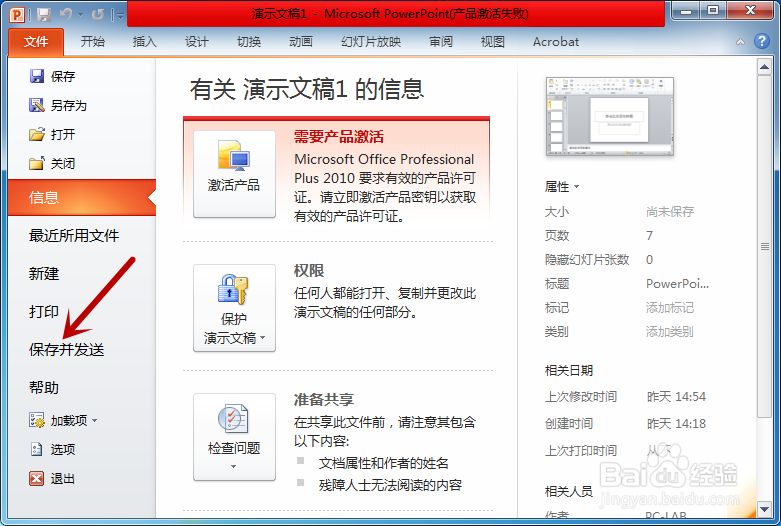
Task: Click the 打开 folder icon in sidebar
Action: pos(37,134)
